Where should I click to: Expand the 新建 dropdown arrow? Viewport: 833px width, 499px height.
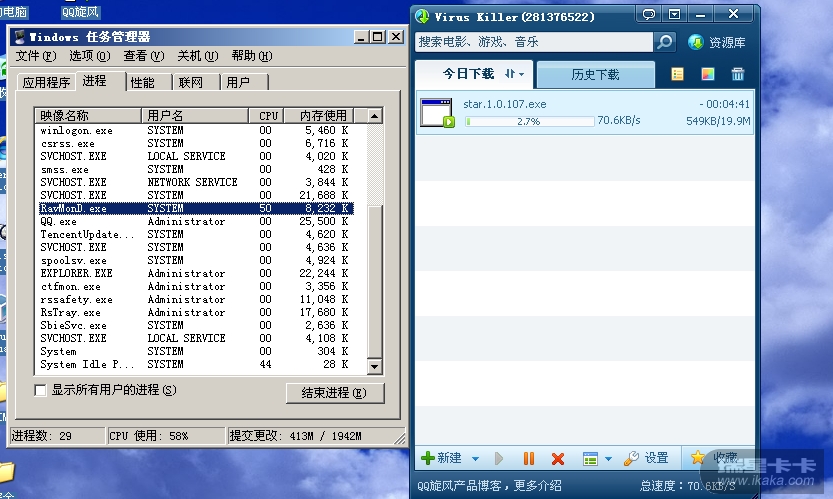[475, 459]
